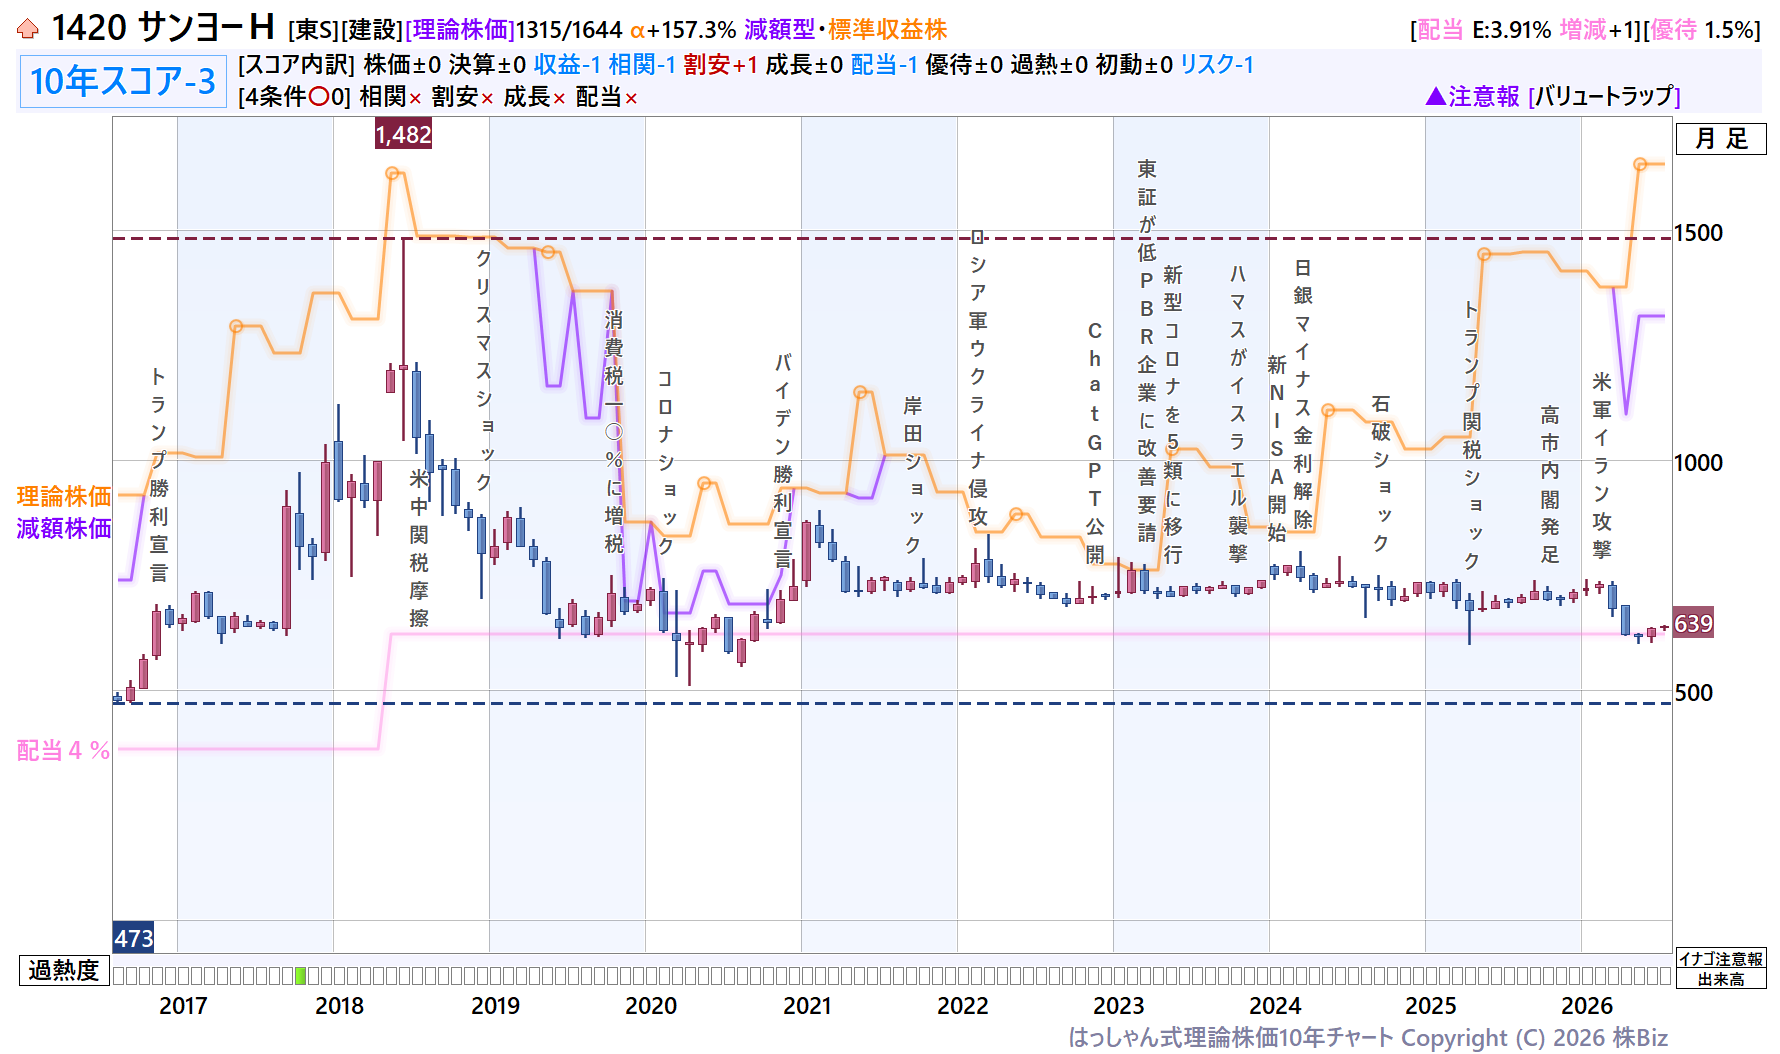Click the 優待±0 score item
The image size is (1780, 1054).
[x=964, y=65]
